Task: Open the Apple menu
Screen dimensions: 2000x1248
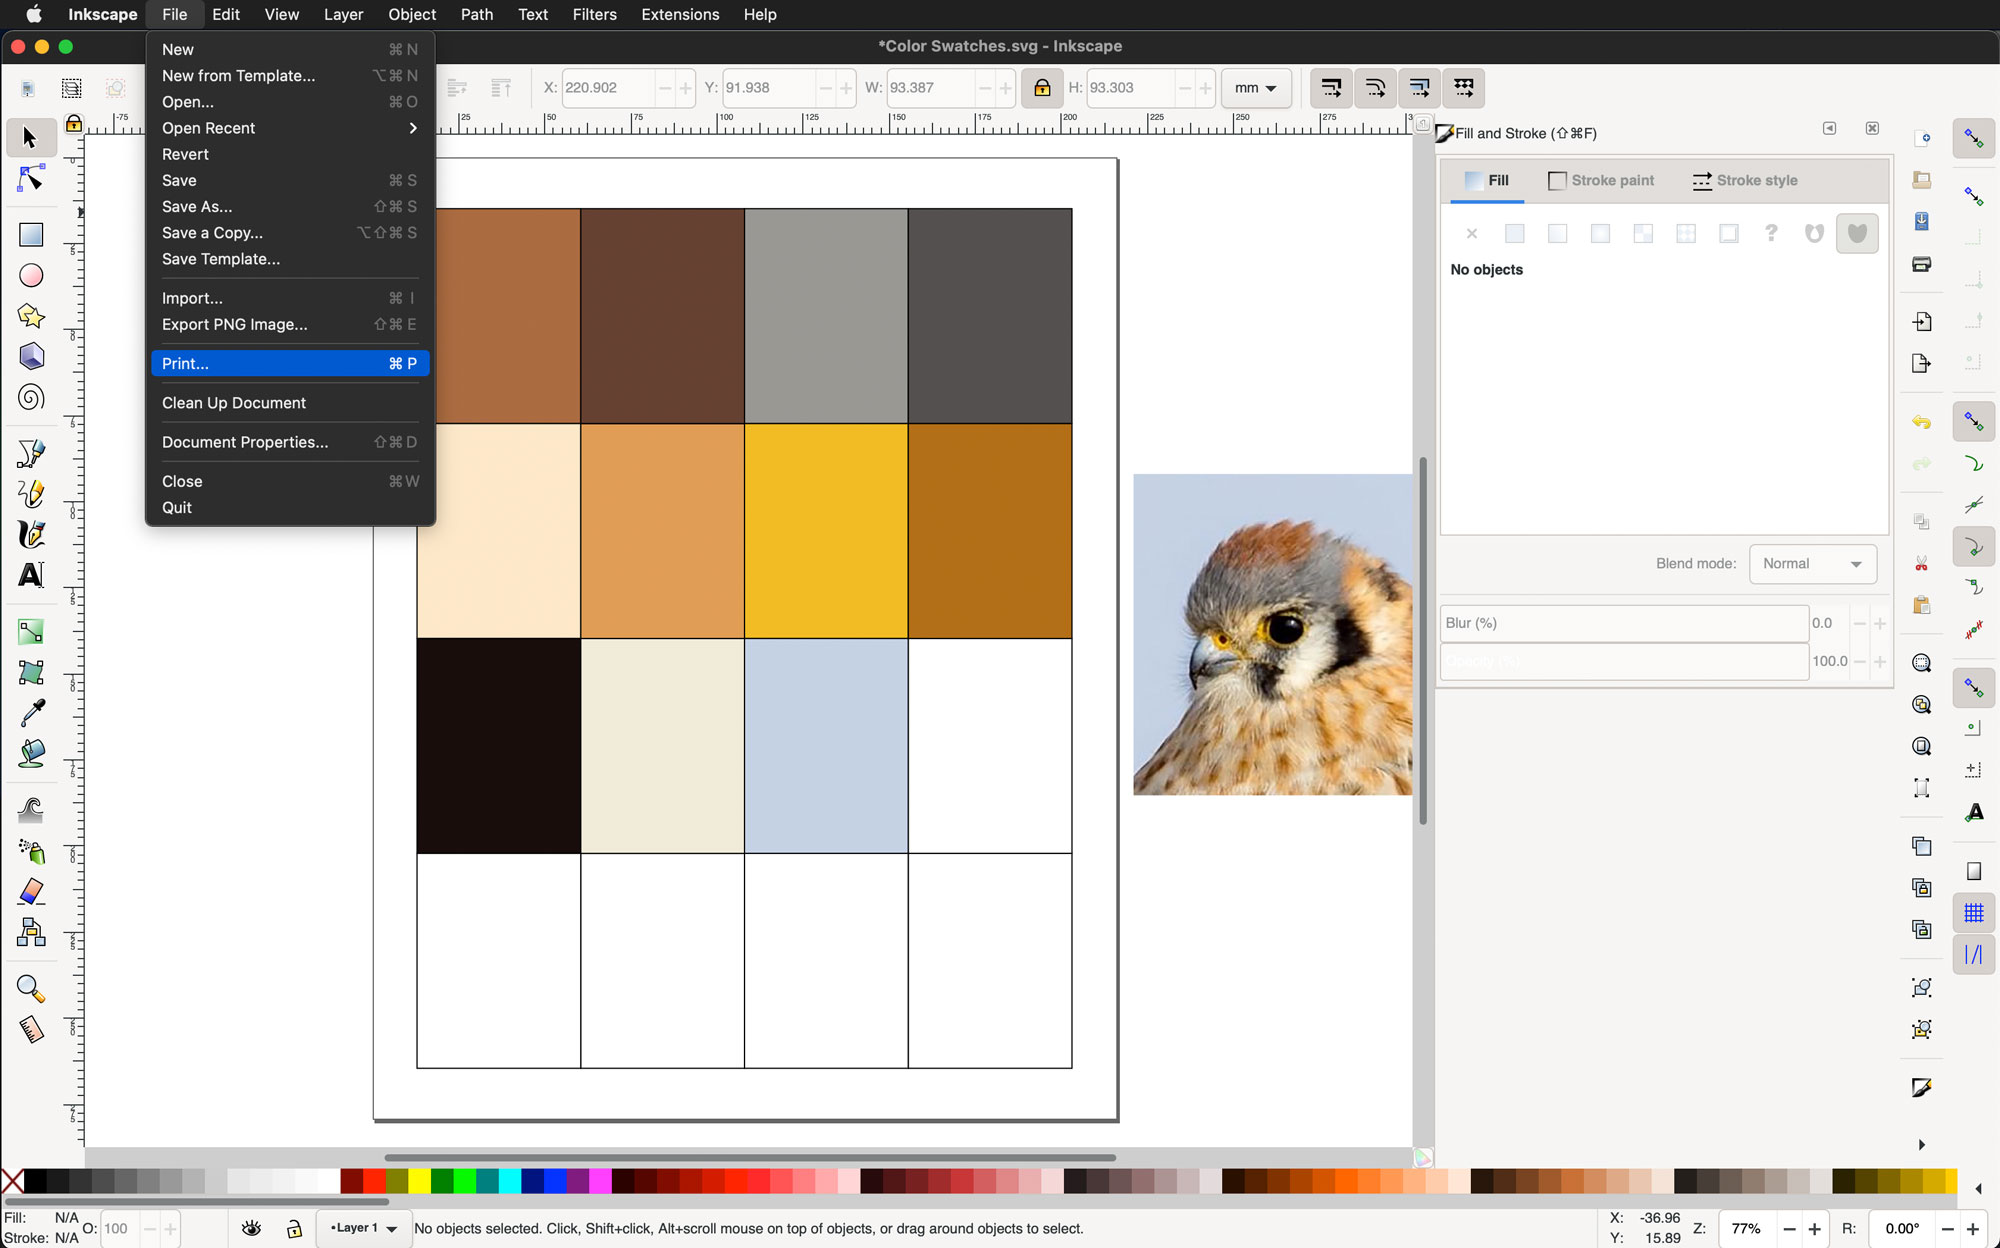Action: click(33, 14)
